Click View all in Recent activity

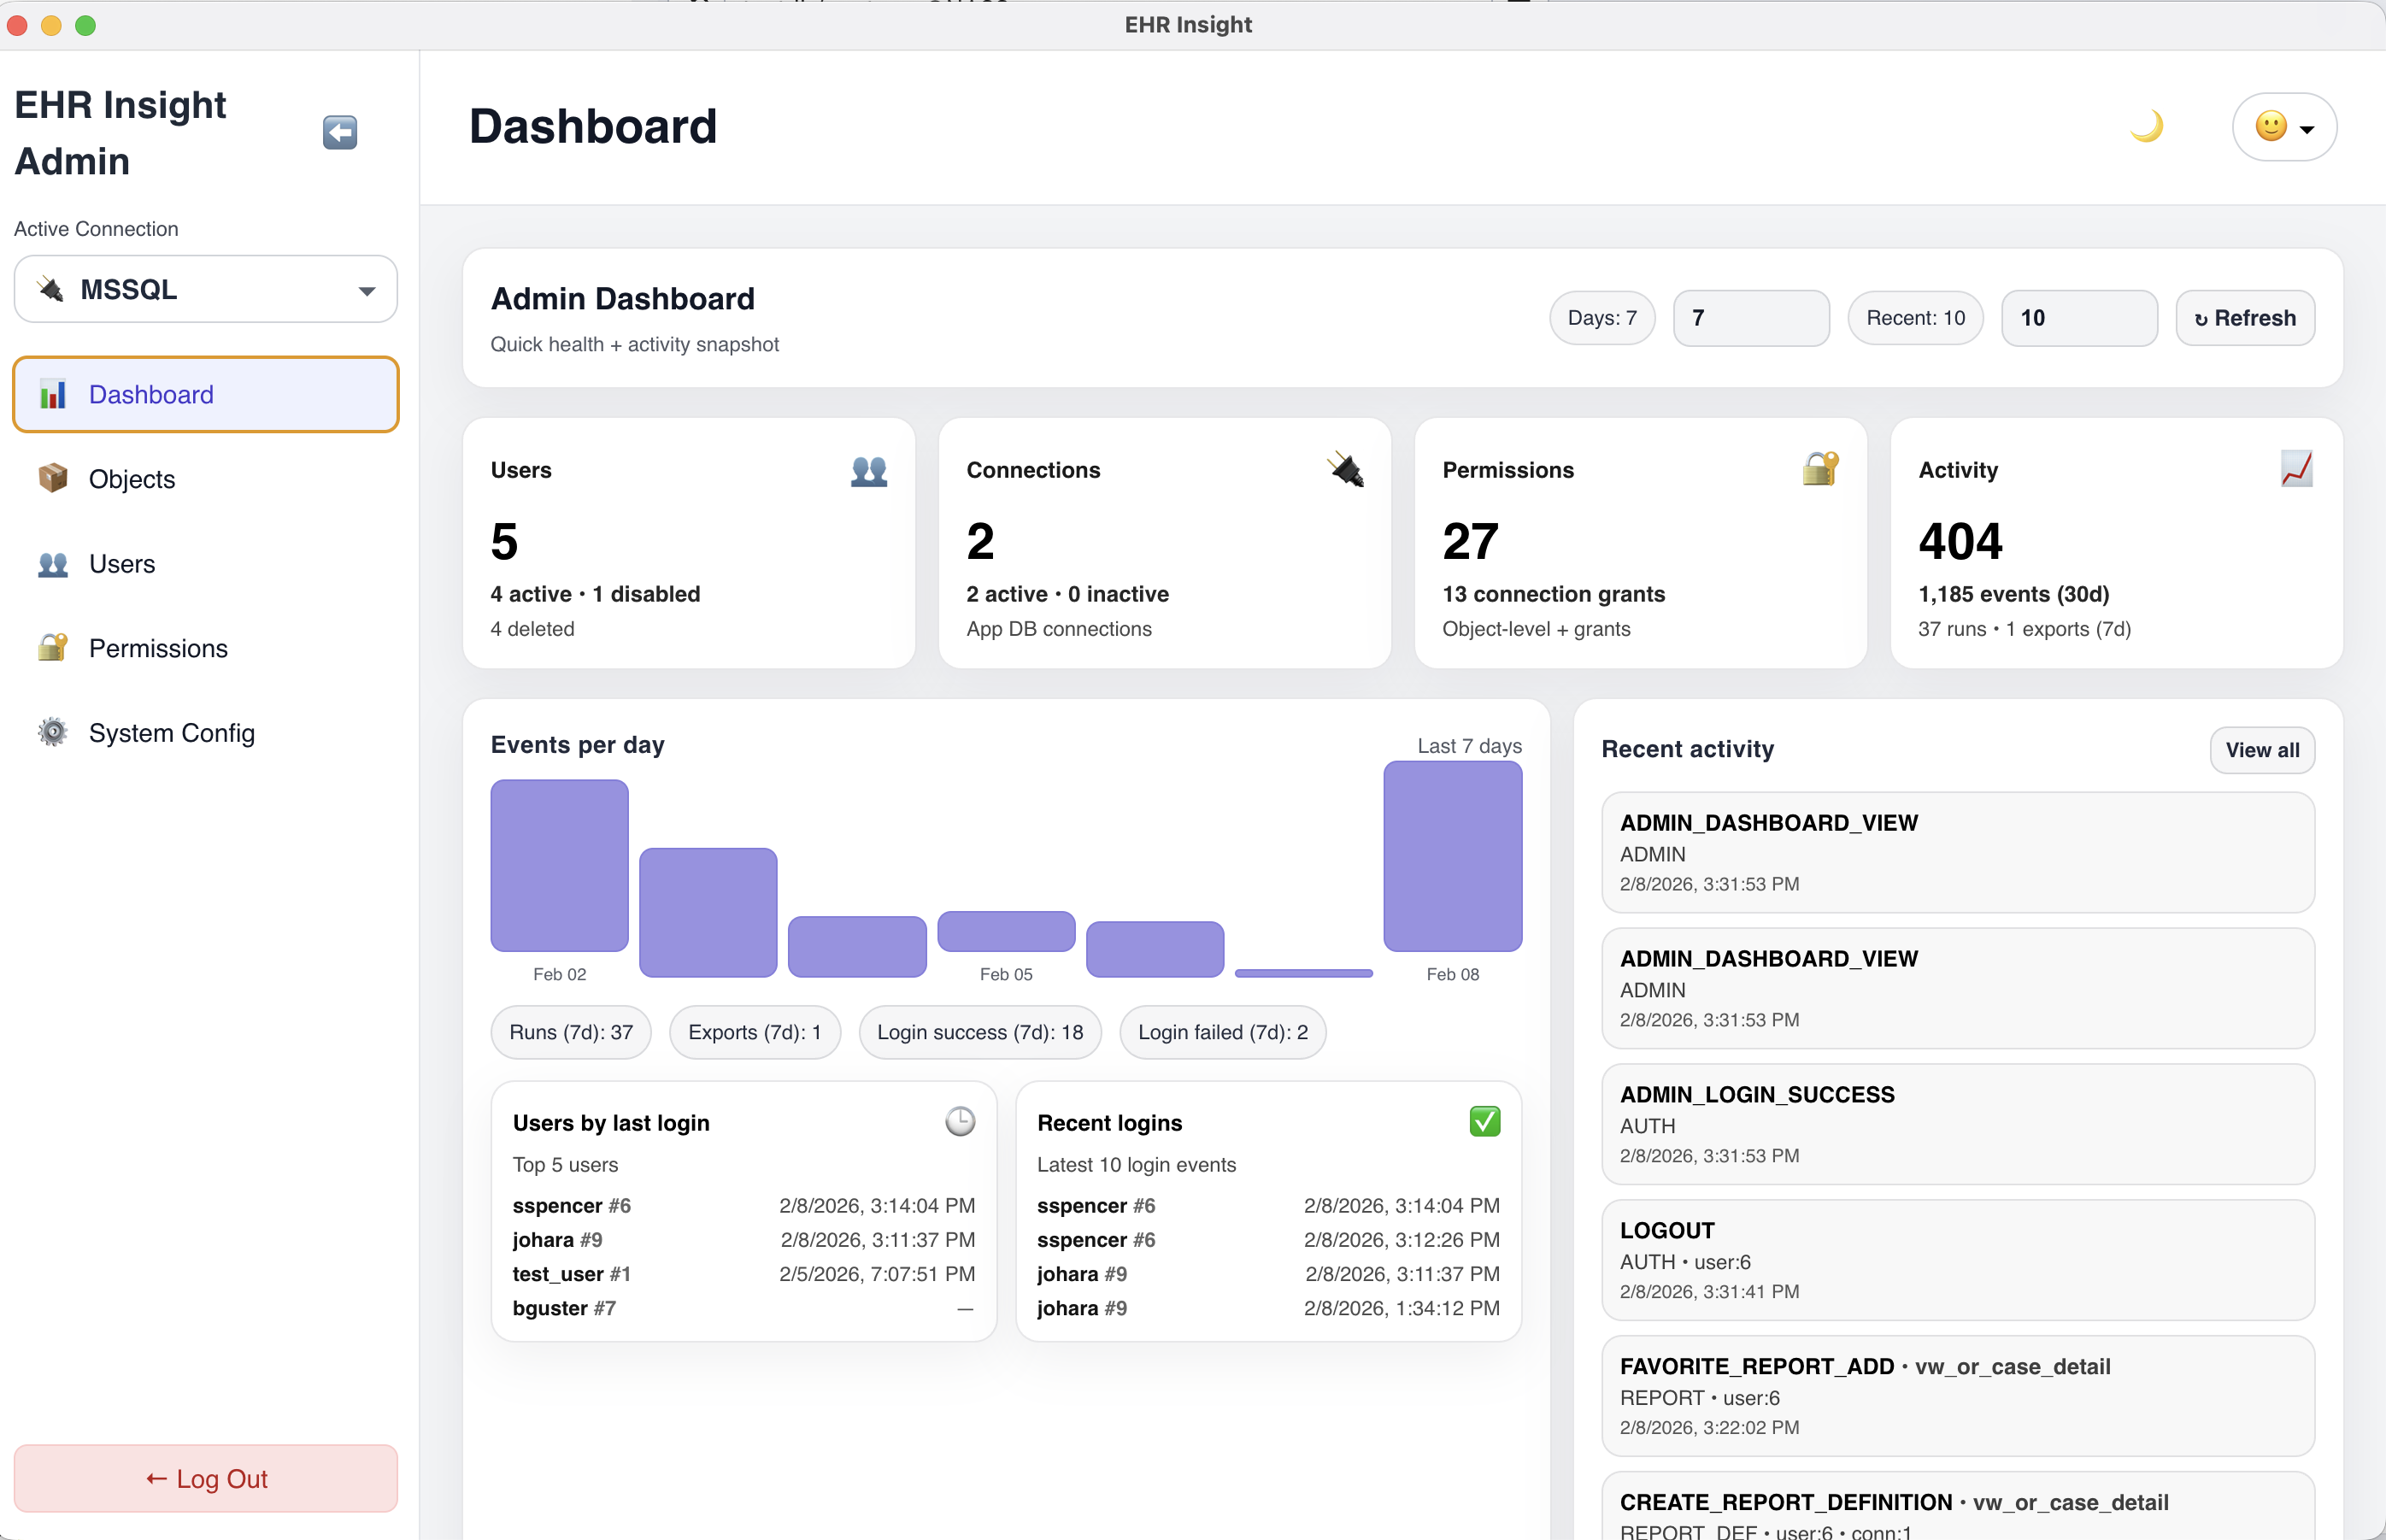(x=2261, y=750)
